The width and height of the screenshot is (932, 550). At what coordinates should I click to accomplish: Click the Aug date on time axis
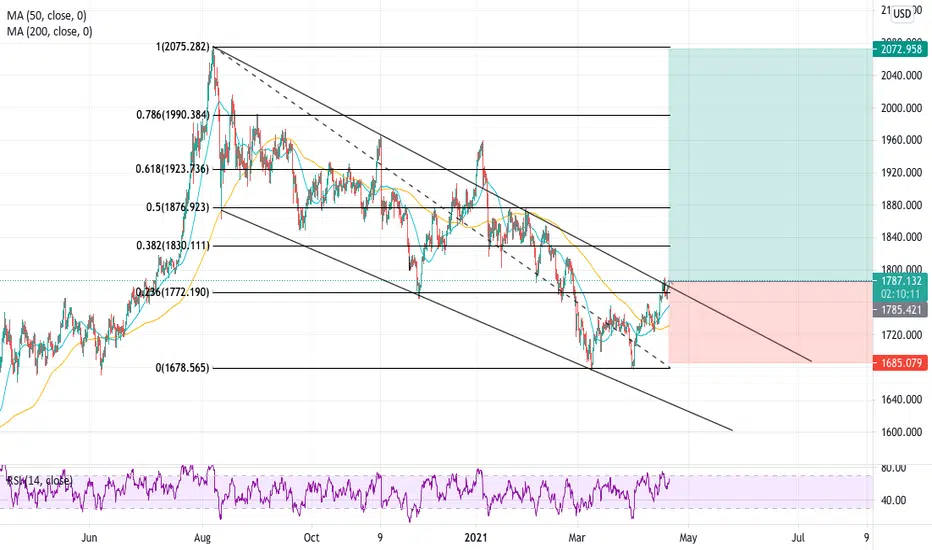pyautogui.click(x=203, y=538)
